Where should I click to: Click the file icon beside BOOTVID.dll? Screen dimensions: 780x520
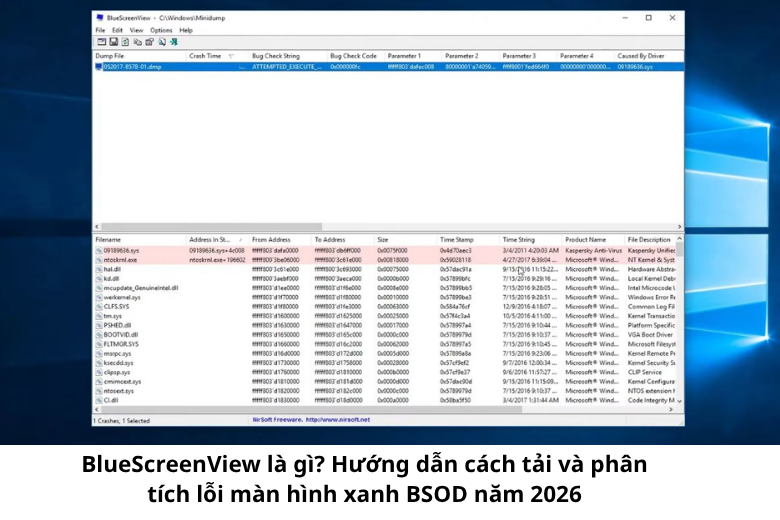click(x=99, y=335)
